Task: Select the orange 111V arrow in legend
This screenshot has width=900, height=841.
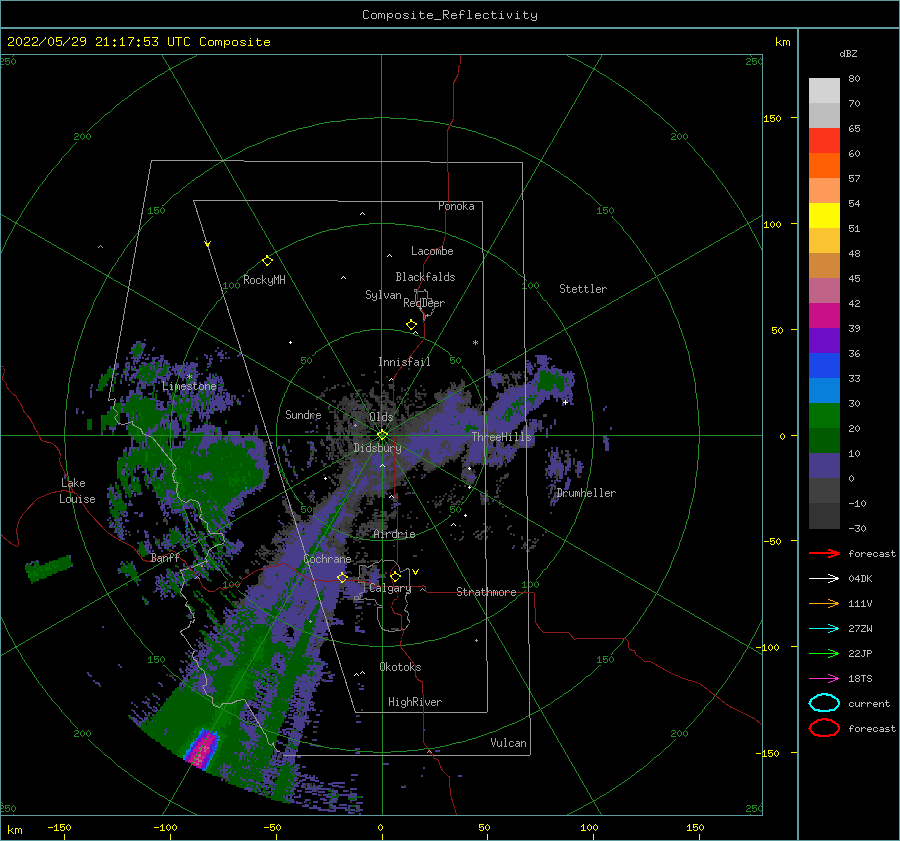Action: [x=824, y=603]
